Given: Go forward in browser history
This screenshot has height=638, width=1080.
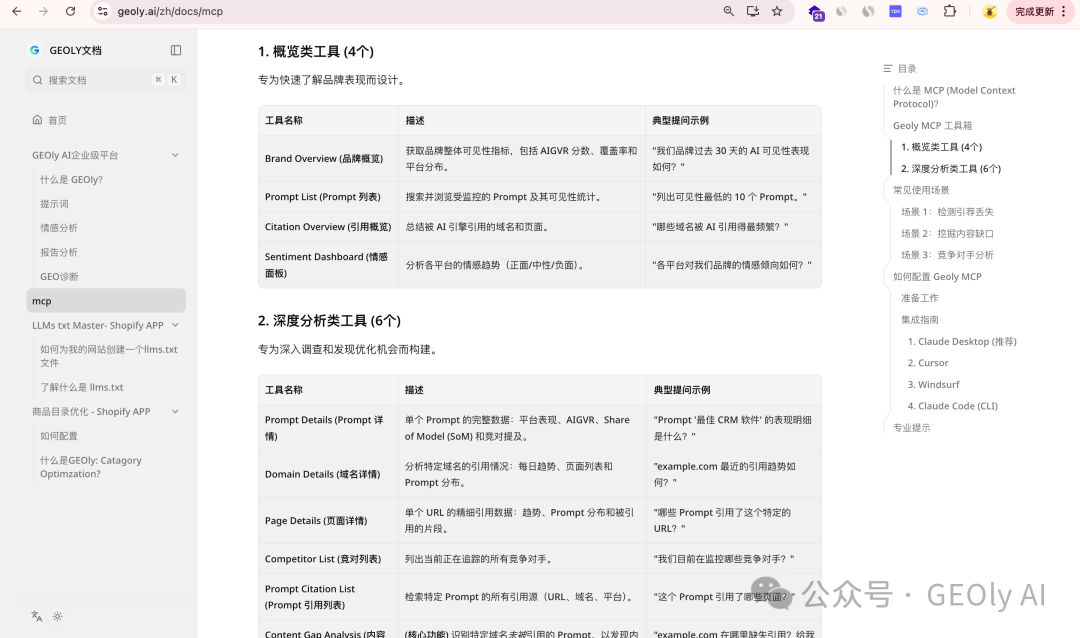Looking at the screenshot, I should click(x=43, y=11).
